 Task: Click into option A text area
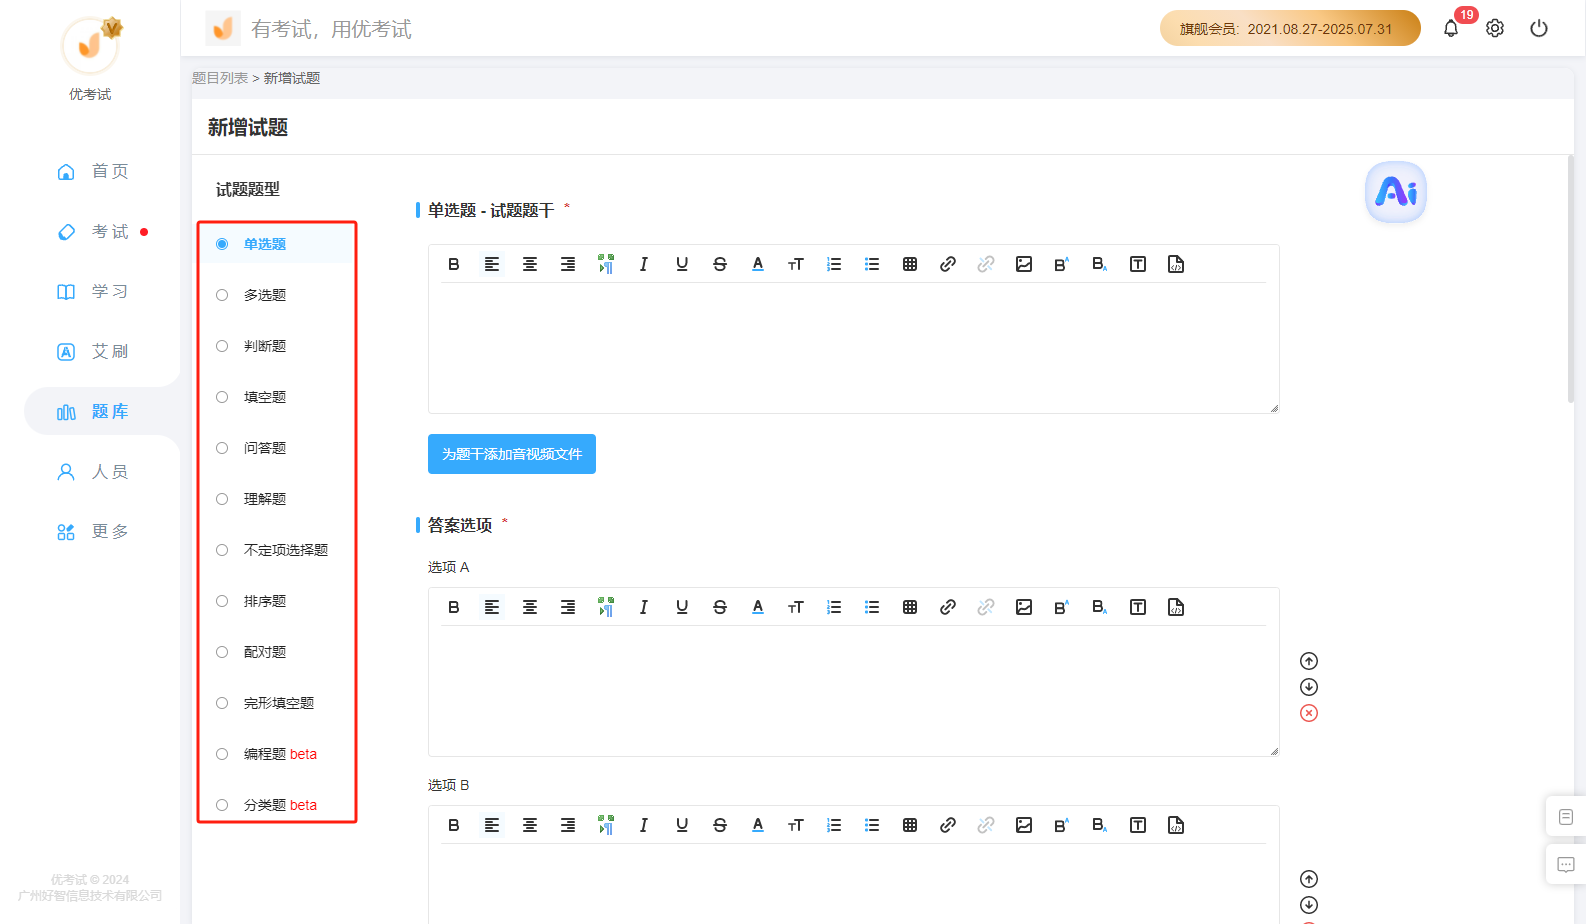[x=853, y=690]
